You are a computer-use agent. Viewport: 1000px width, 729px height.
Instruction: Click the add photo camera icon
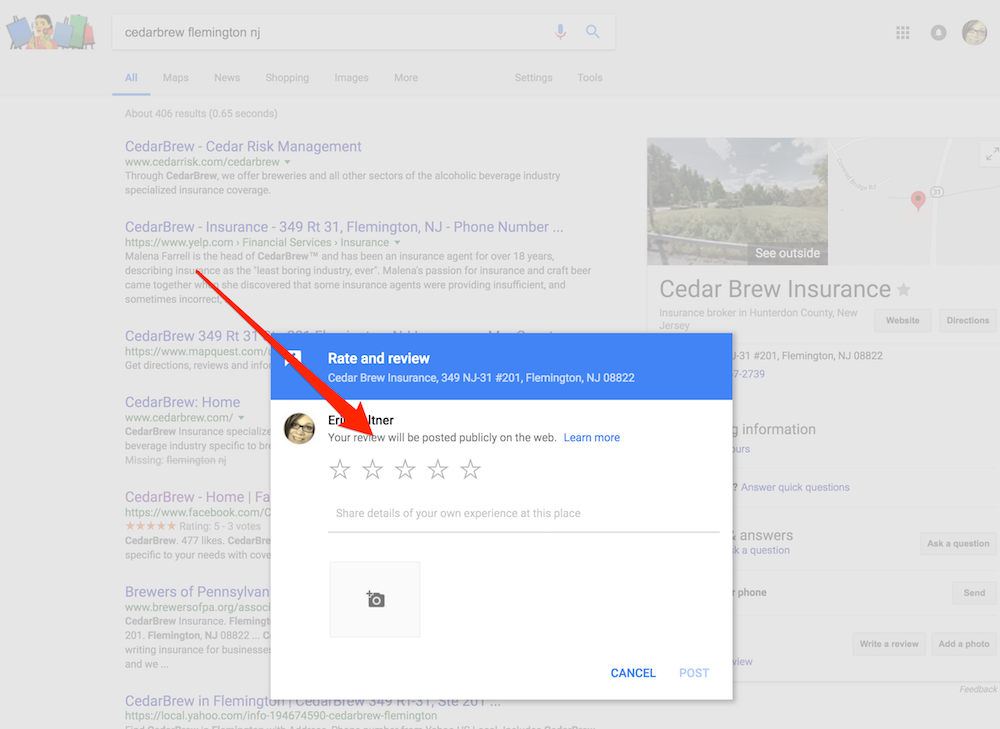[x=375, y=599]
